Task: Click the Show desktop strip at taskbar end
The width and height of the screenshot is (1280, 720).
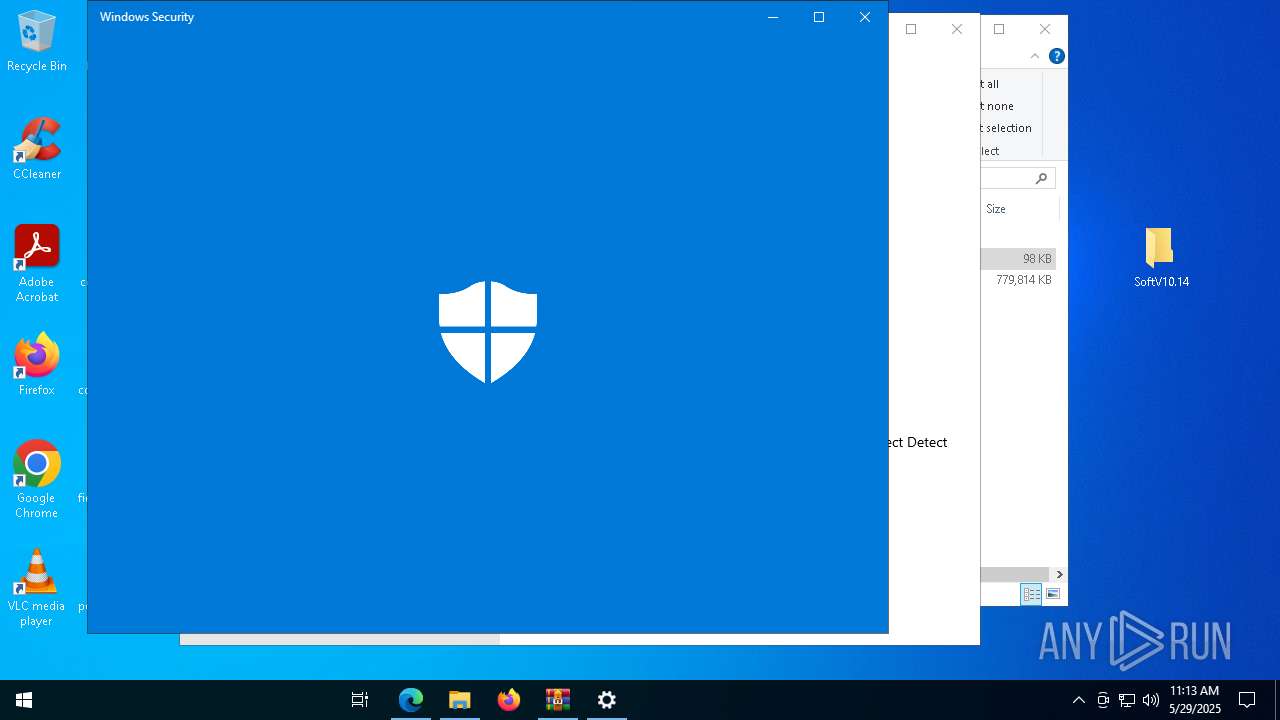Action: [x=1277, y=700]
